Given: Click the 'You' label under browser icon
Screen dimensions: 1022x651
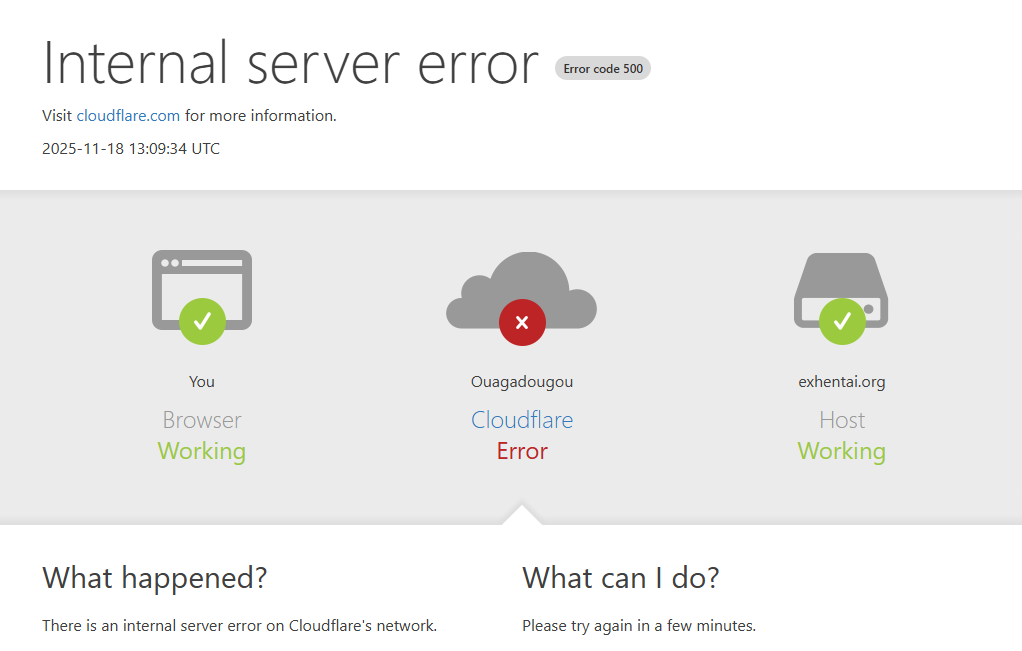Looking at the screenshot, I should pos(202,382).
